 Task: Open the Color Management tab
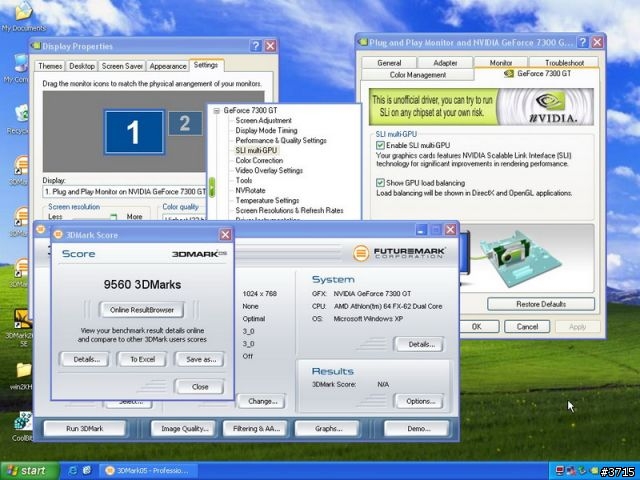click(418, 75)
